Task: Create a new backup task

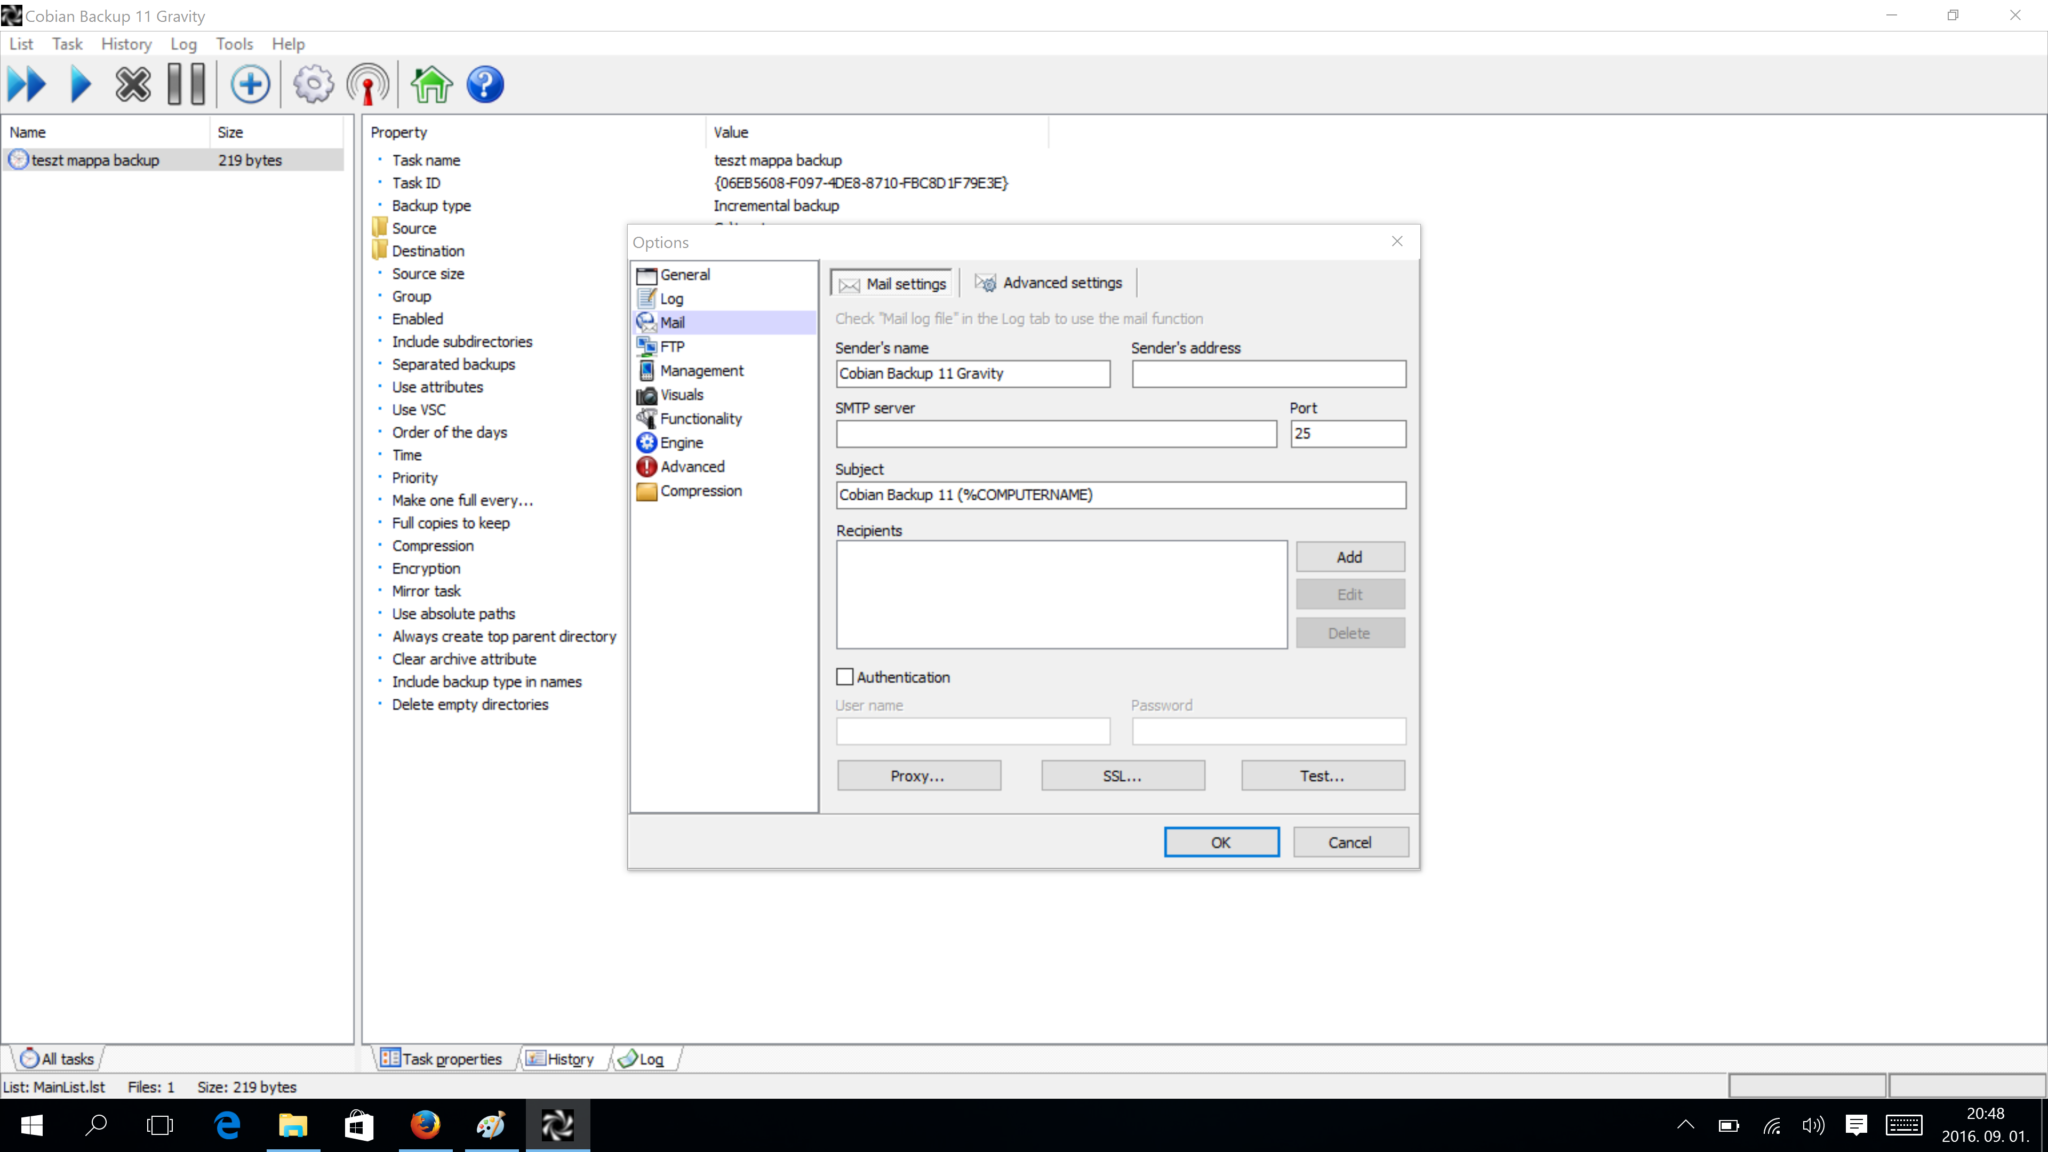Action: [x=250, y=84]
